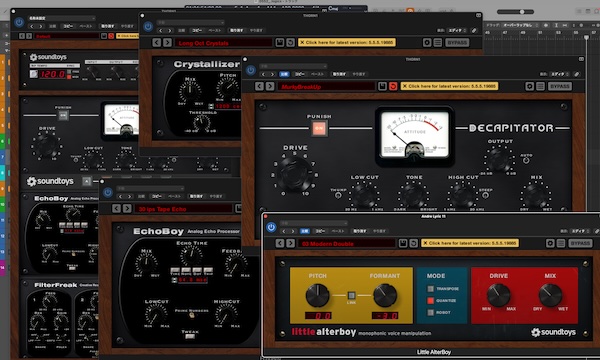Open '30 ips Tape Echo' preset selector
The height and width of the screenshot is (360, 600).
pyautogui.click(x=183, y=209)
